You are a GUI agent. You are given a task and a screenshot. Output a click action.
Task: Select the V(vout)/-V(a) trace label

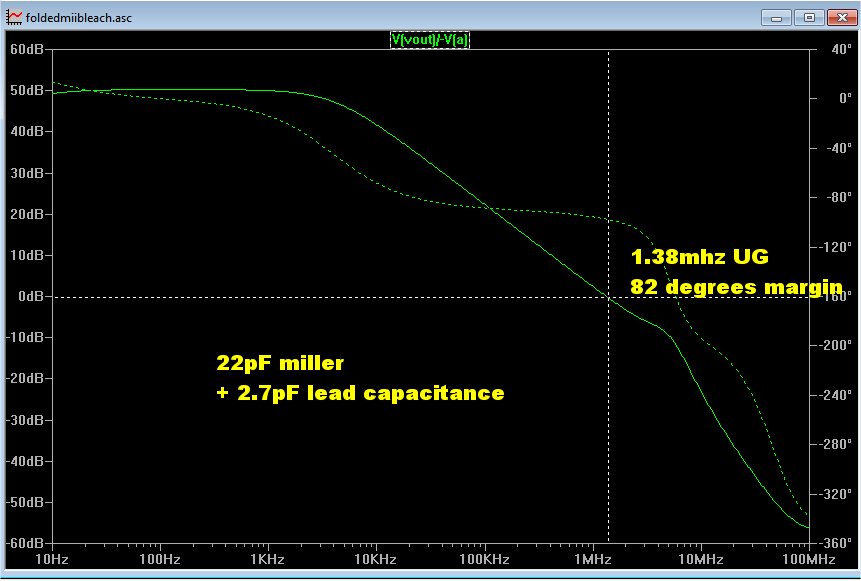click(x=430, y=40)
